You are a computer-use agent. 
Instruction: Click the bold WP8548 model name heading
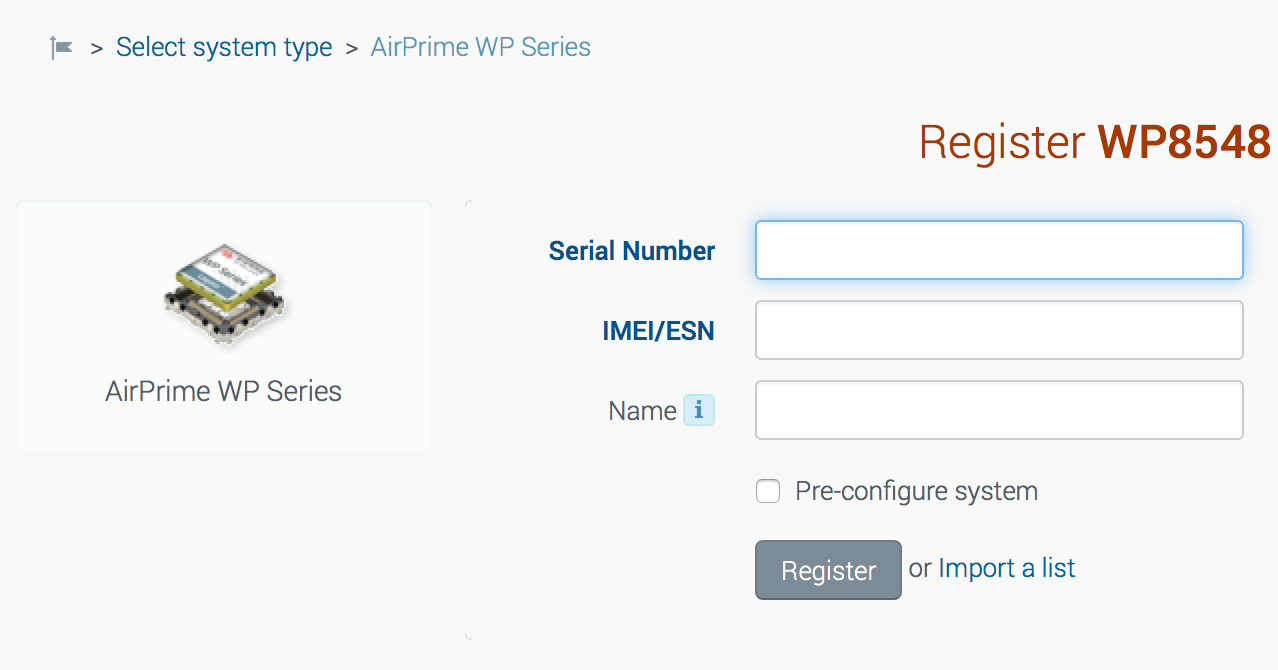coord(1185,142)
